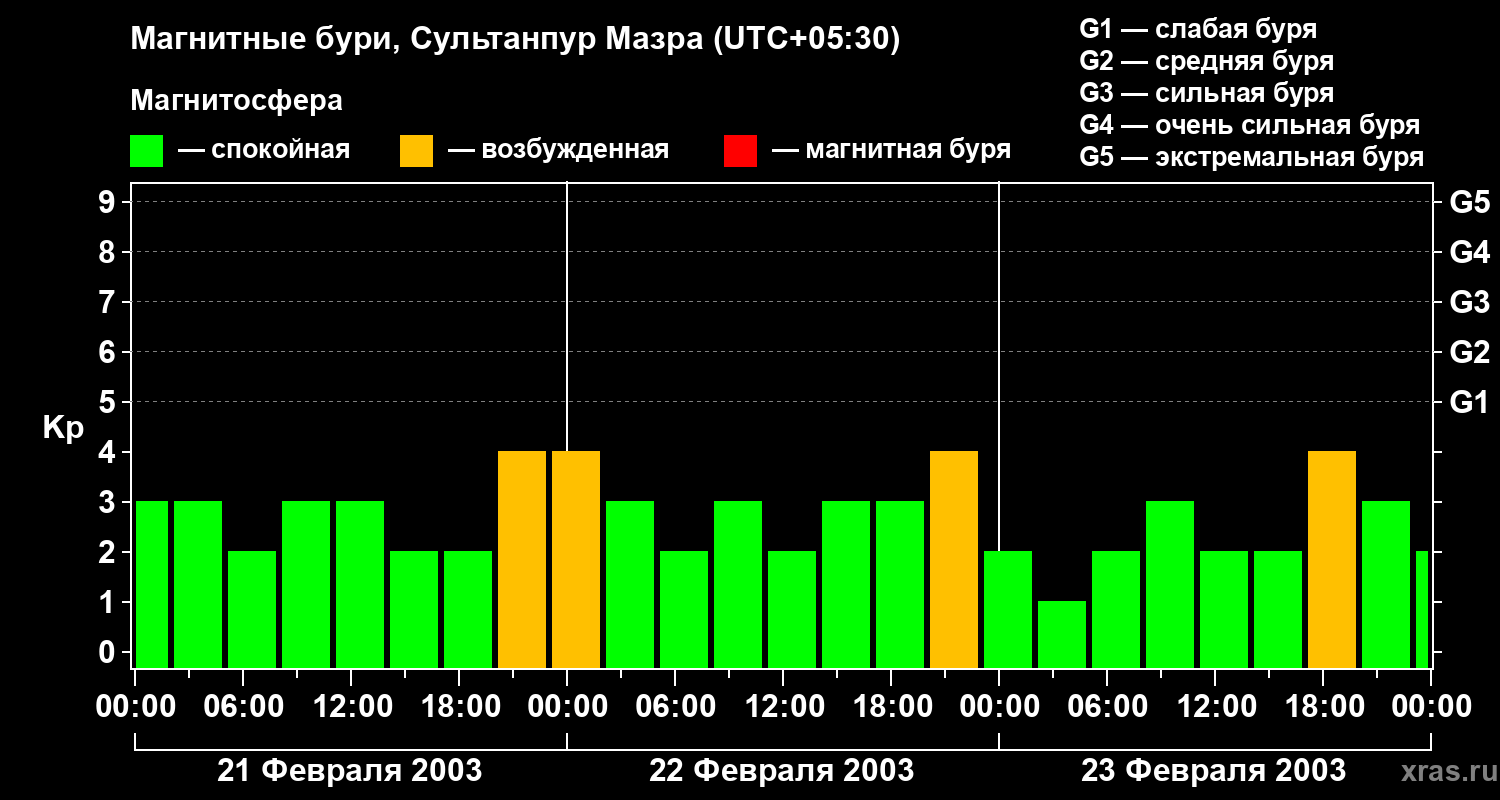
Task: Click the 'G2' label on the right axis
Action: 1469,352
